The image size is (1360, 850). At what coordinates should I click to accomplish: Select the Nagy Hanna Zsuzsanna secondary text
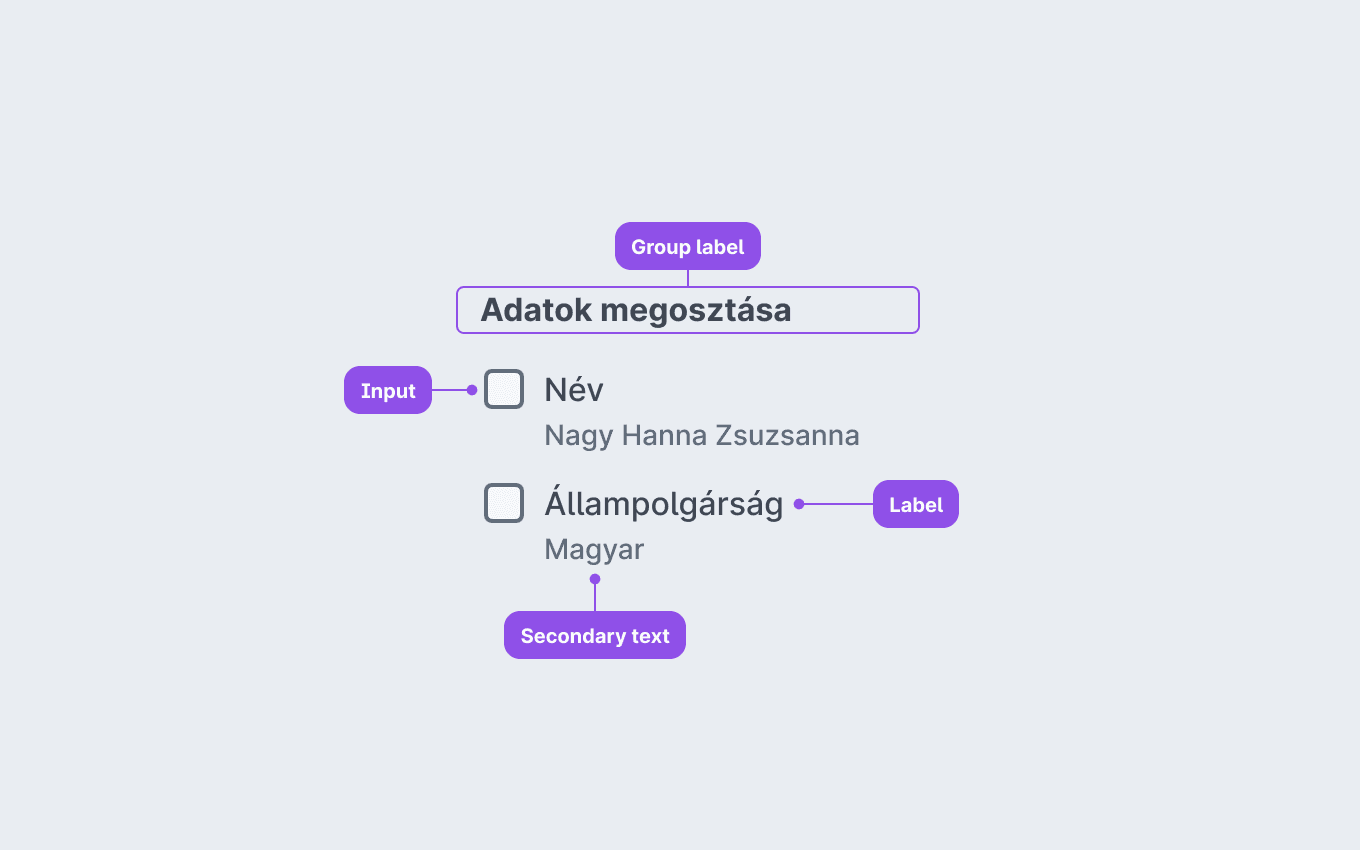tap(702, 436)
